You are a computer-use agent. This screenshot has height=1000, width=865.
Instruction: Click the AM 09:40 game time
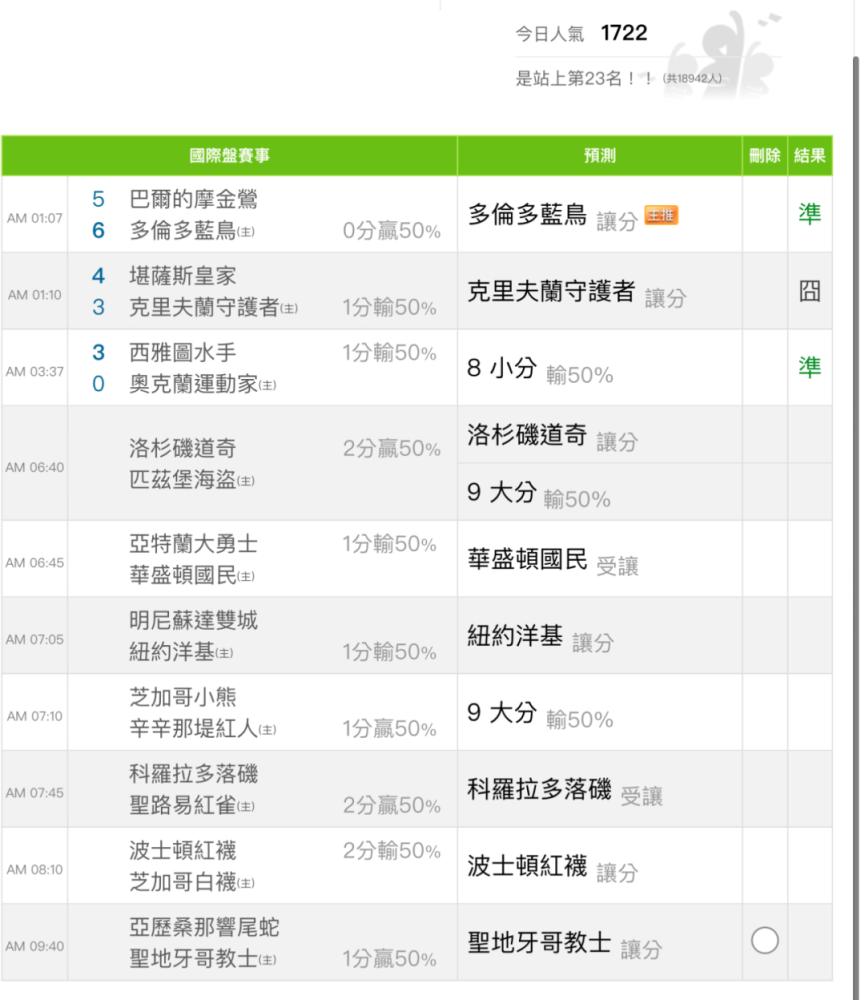tap(34, 946)
